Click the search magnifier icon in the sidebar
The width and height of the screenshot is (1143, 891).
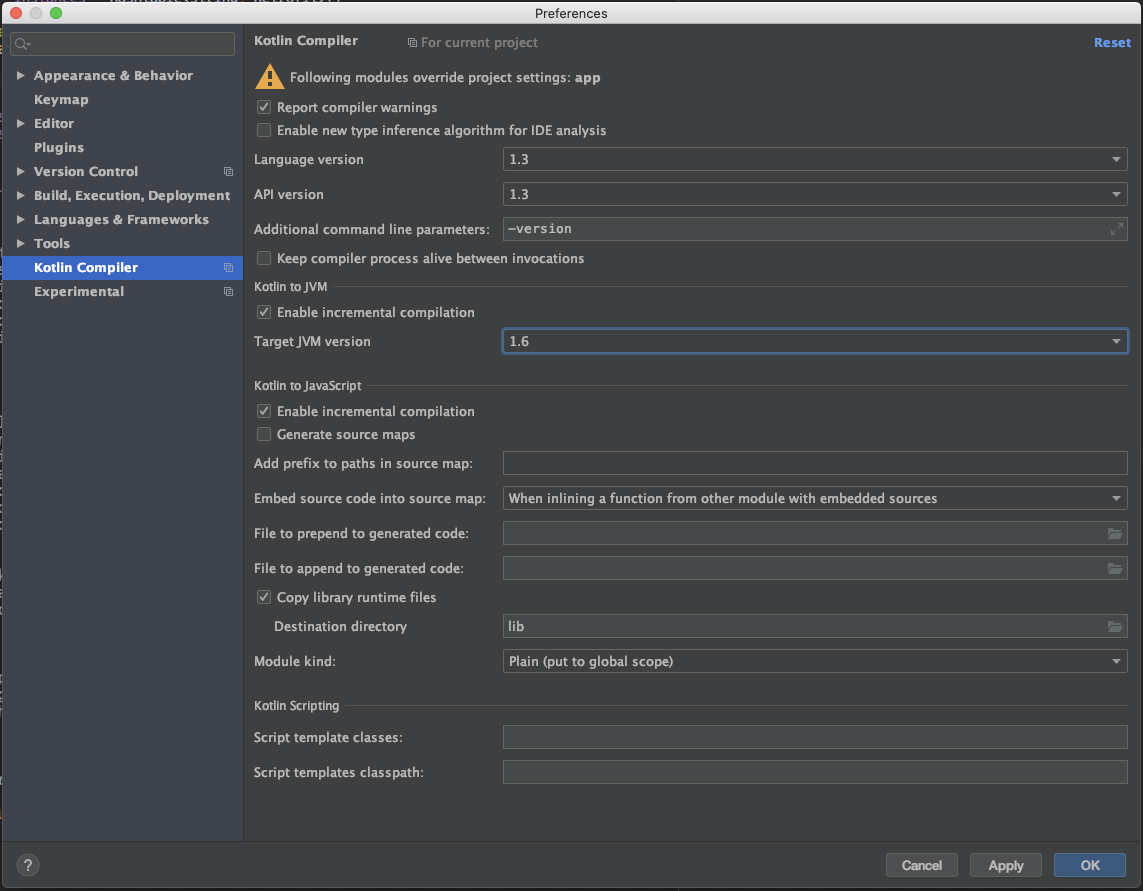point(22,44)
